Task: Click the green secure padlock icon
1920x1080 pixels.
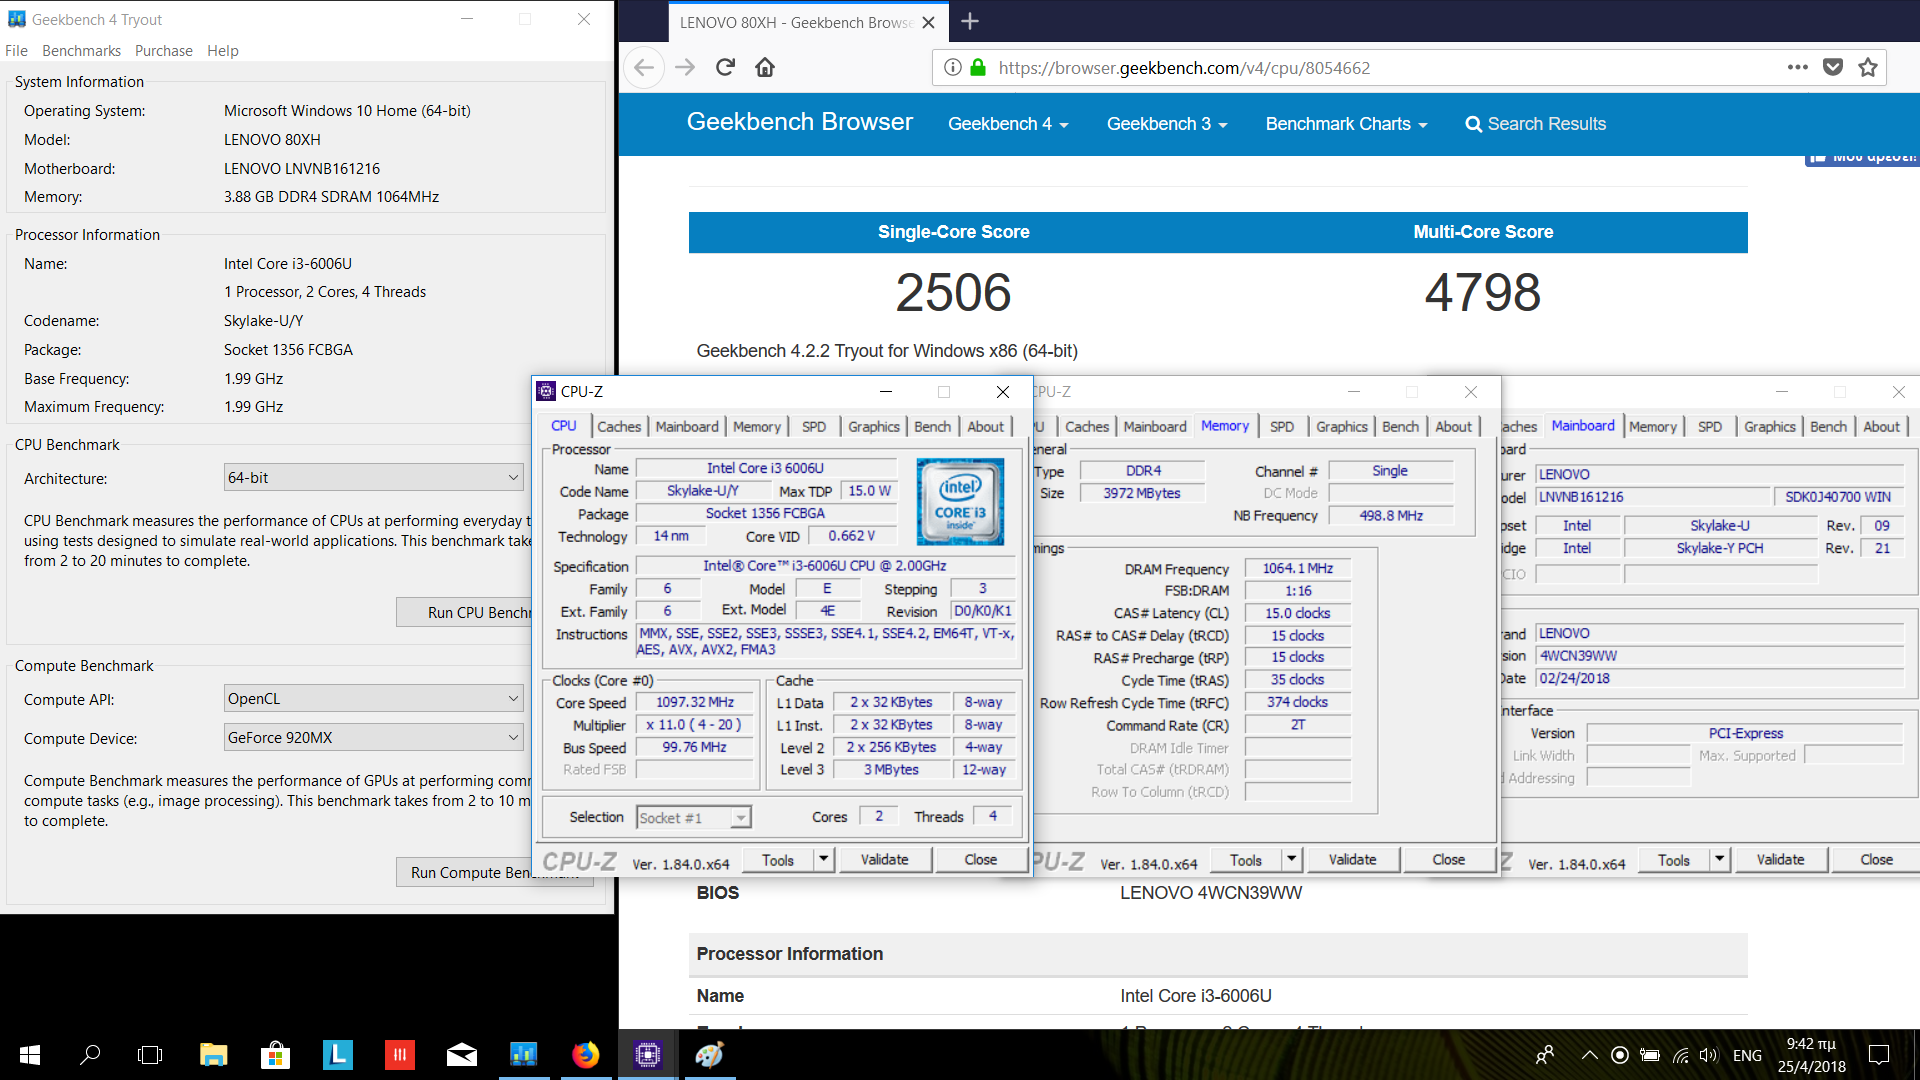Action: pos(978,68)
